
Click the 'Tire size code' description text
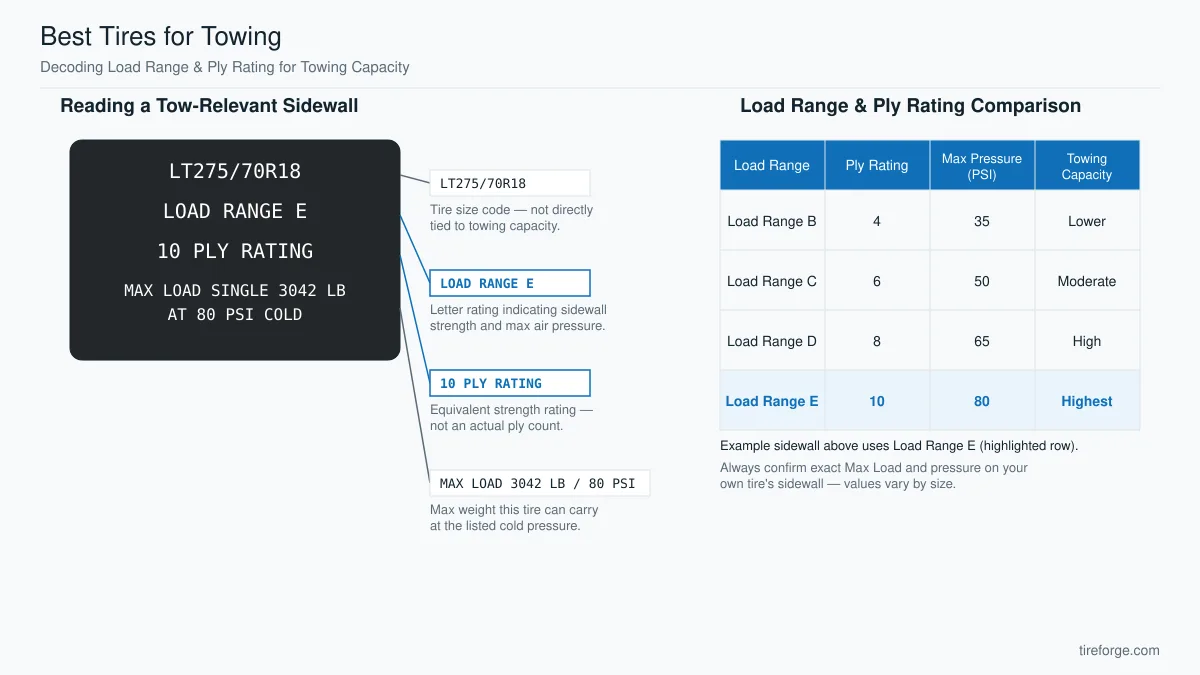(511, 218)
